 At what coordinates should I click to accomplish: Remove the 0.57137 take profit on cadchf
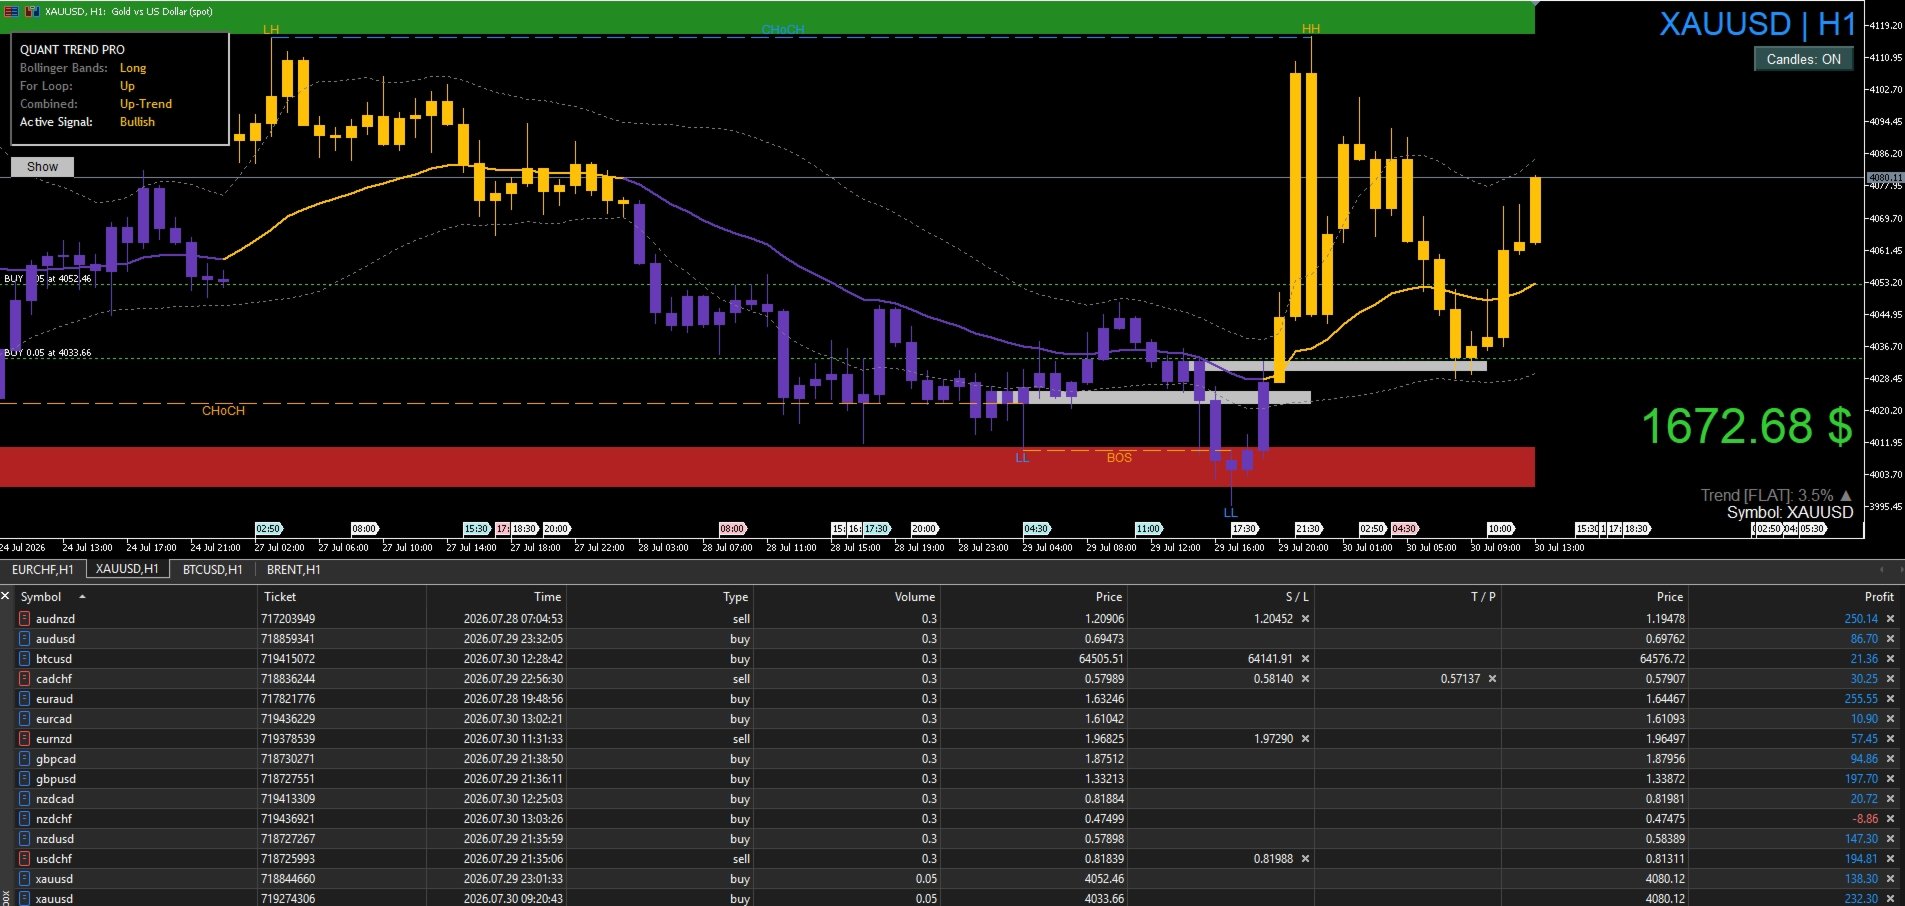1492,679
